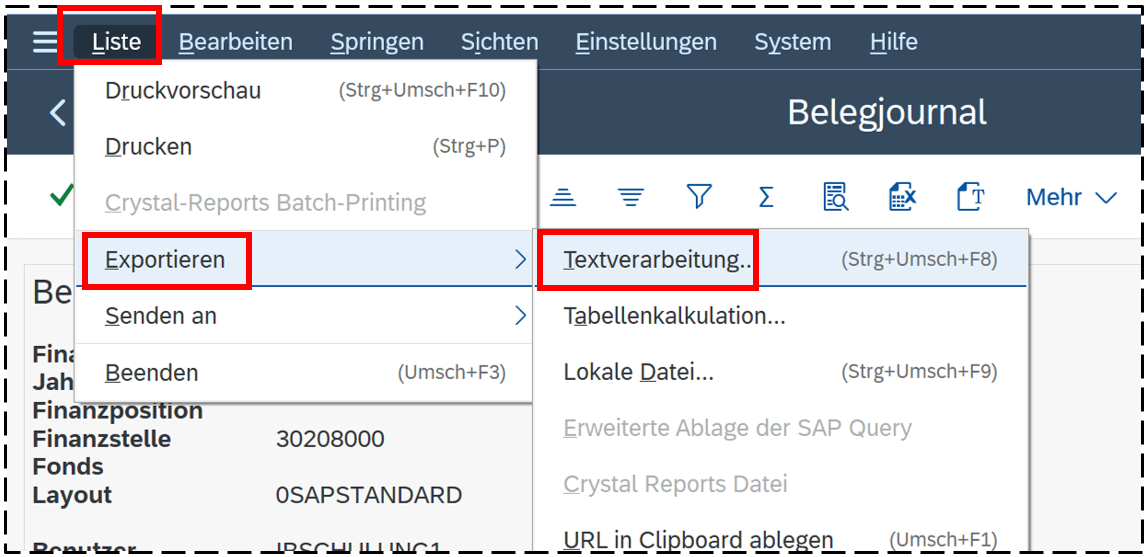Viewport: 1146px width, 557px height.
Task: Open the print preview toolbar icon
Action: click(x=835, y=197)
